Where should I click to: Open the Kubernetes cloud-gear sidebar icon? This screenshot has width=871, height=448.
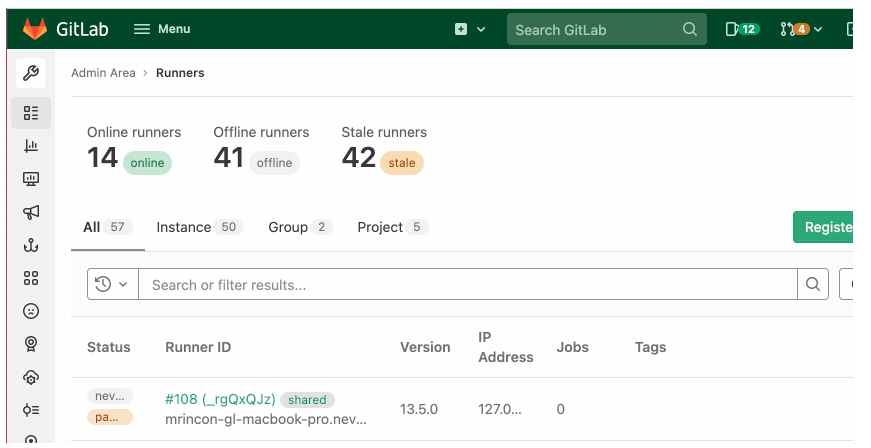coord(31,377)
